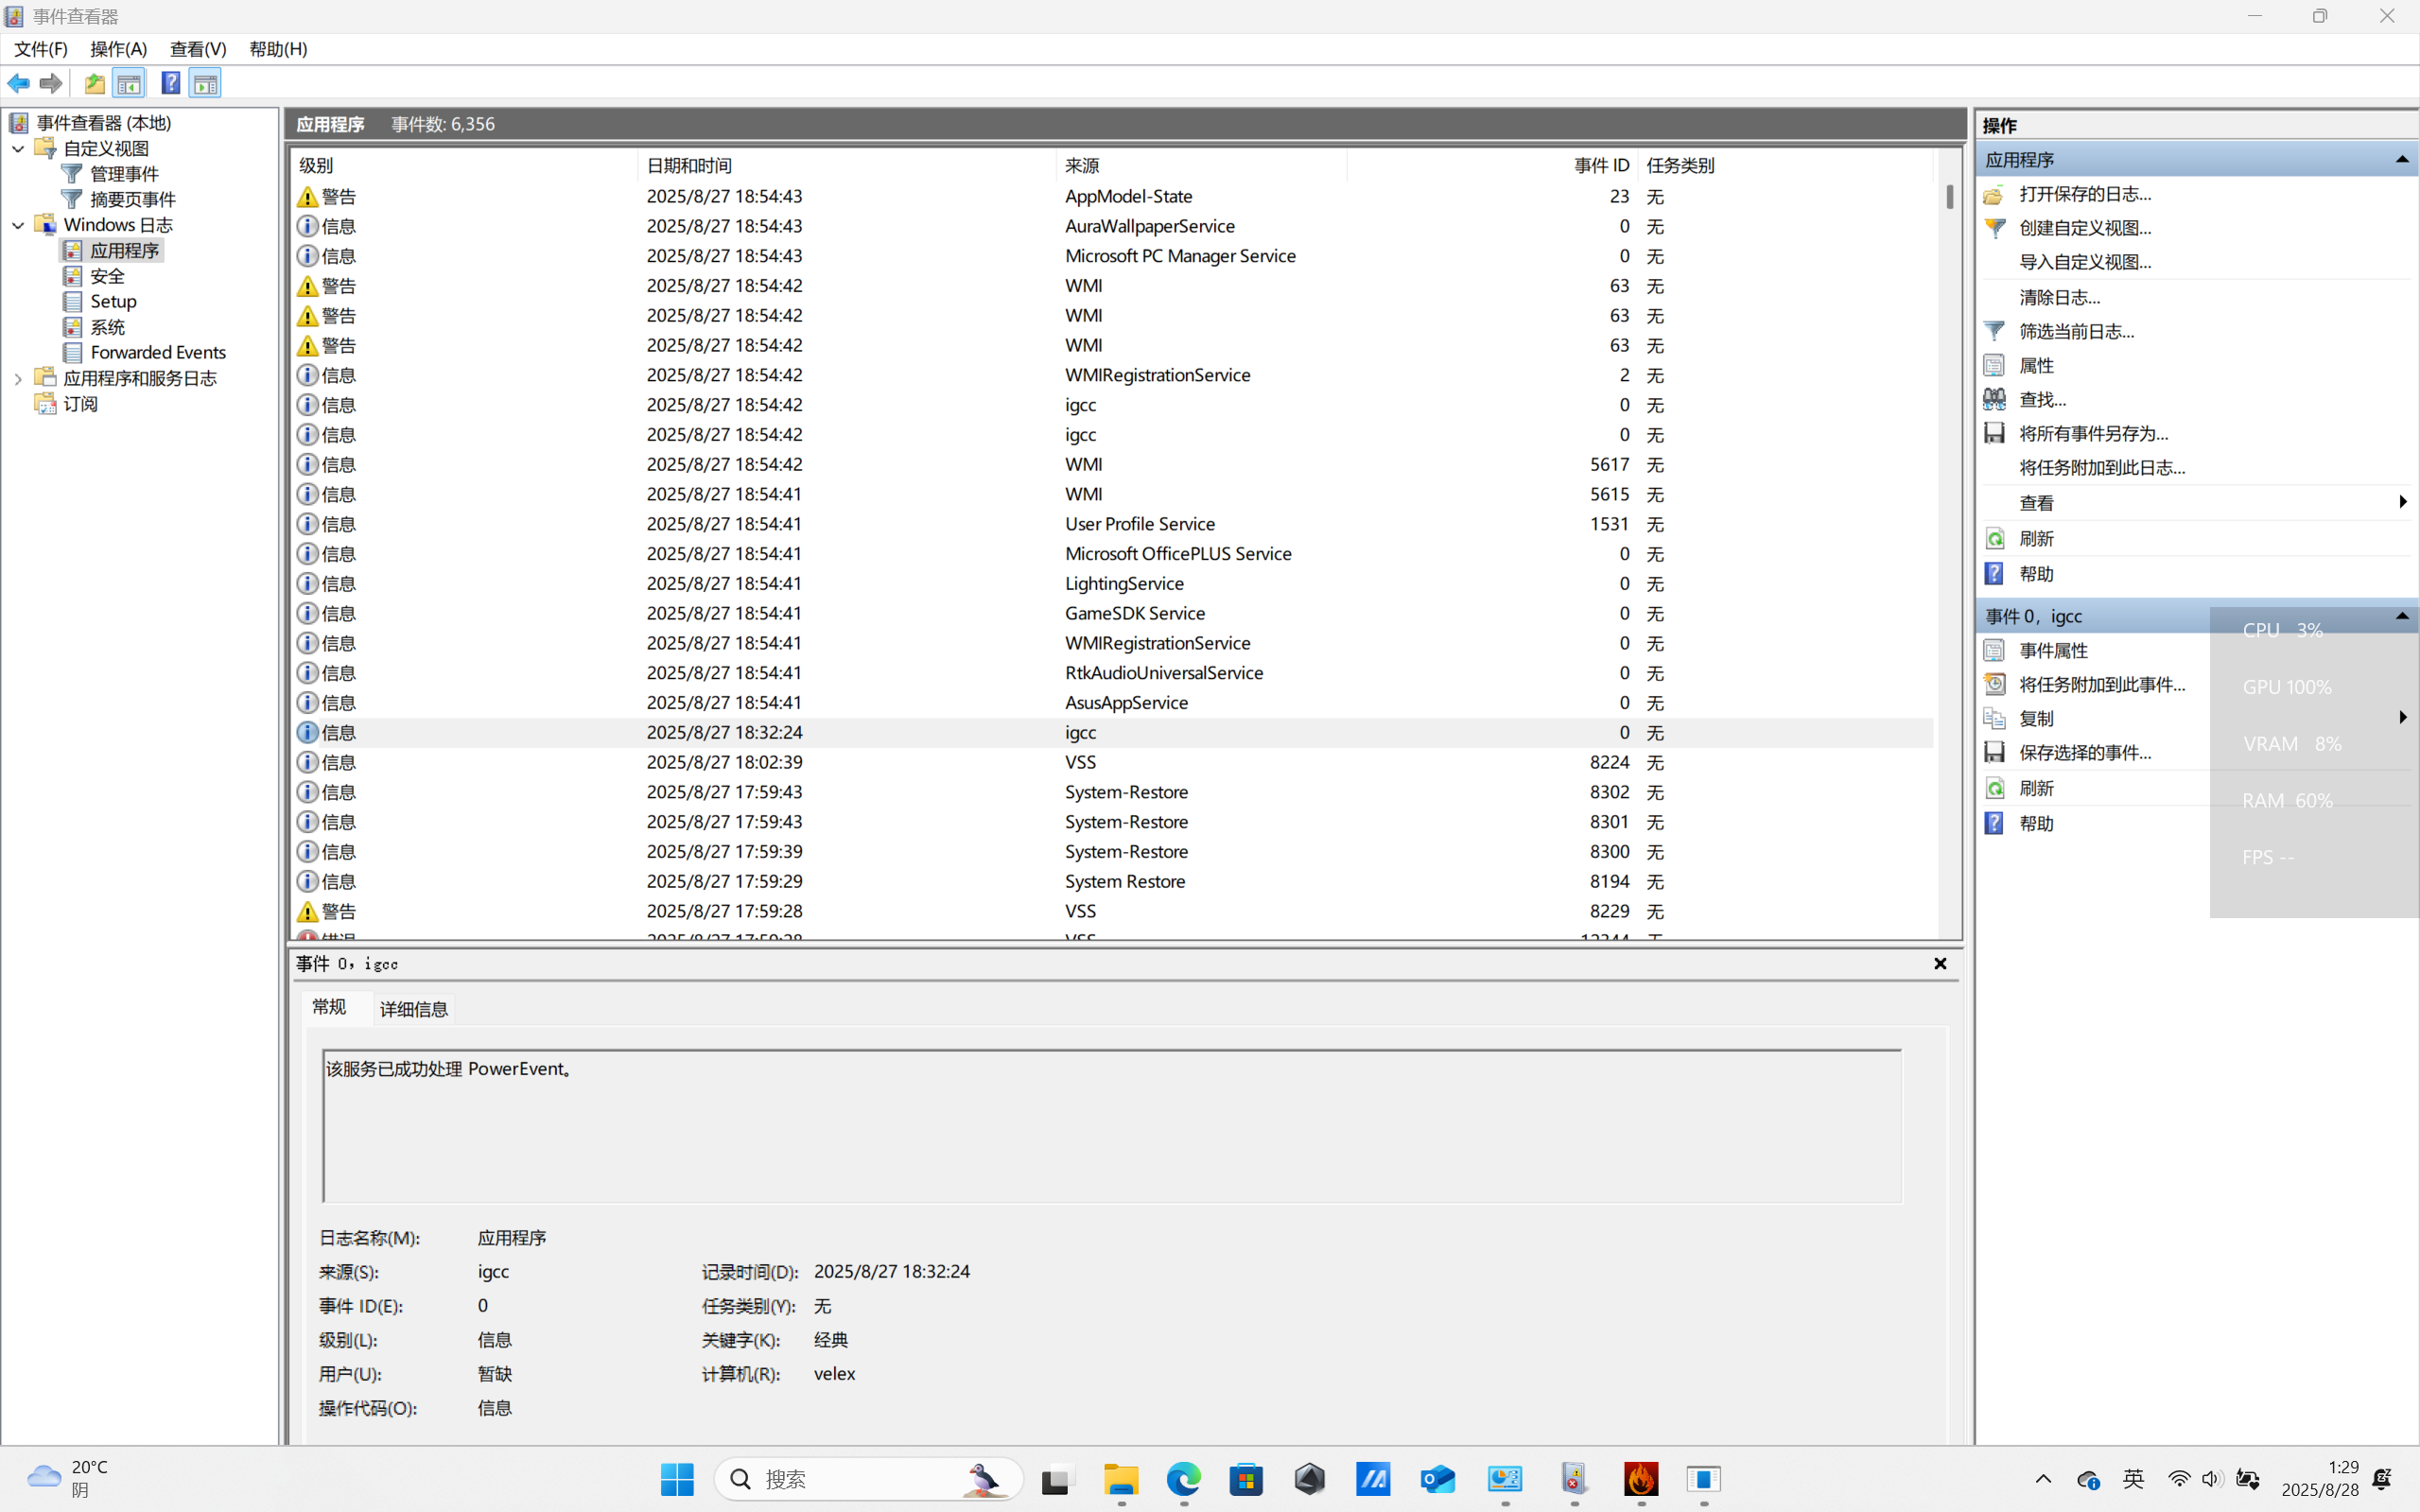Collapse the 自定义视图 tree node
This screenshot has height=1512, width=2420.
18,148
